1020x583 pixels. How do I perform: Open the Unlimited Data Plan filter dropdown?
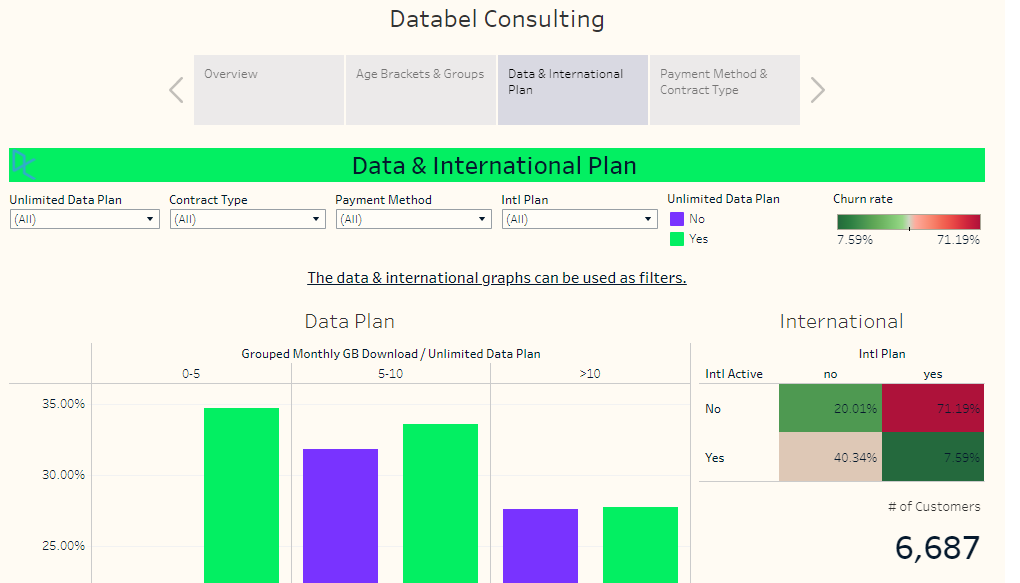pyautogui.click(x=152, y=219)
